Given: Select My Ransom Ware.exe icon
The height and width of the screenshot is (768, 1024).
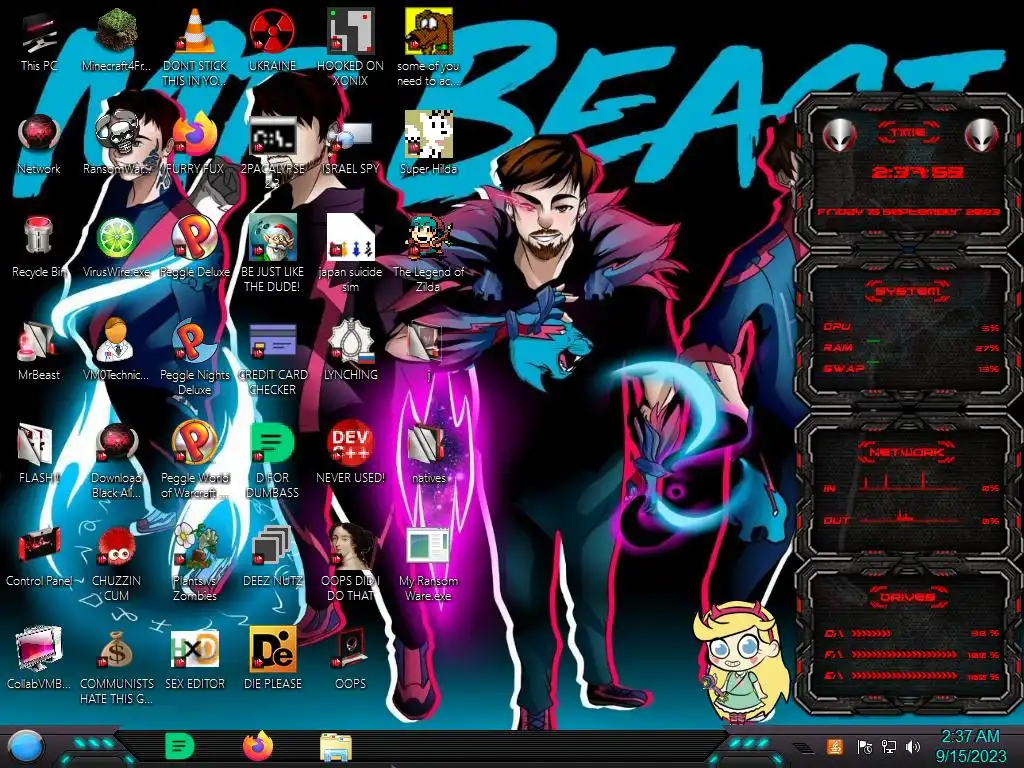Looking at the screenshot, I should (428, 547).
